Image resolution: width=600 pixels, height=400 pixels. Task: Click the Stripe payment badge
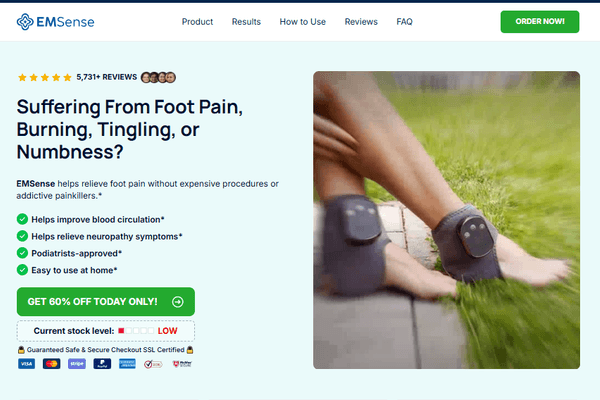77,364
